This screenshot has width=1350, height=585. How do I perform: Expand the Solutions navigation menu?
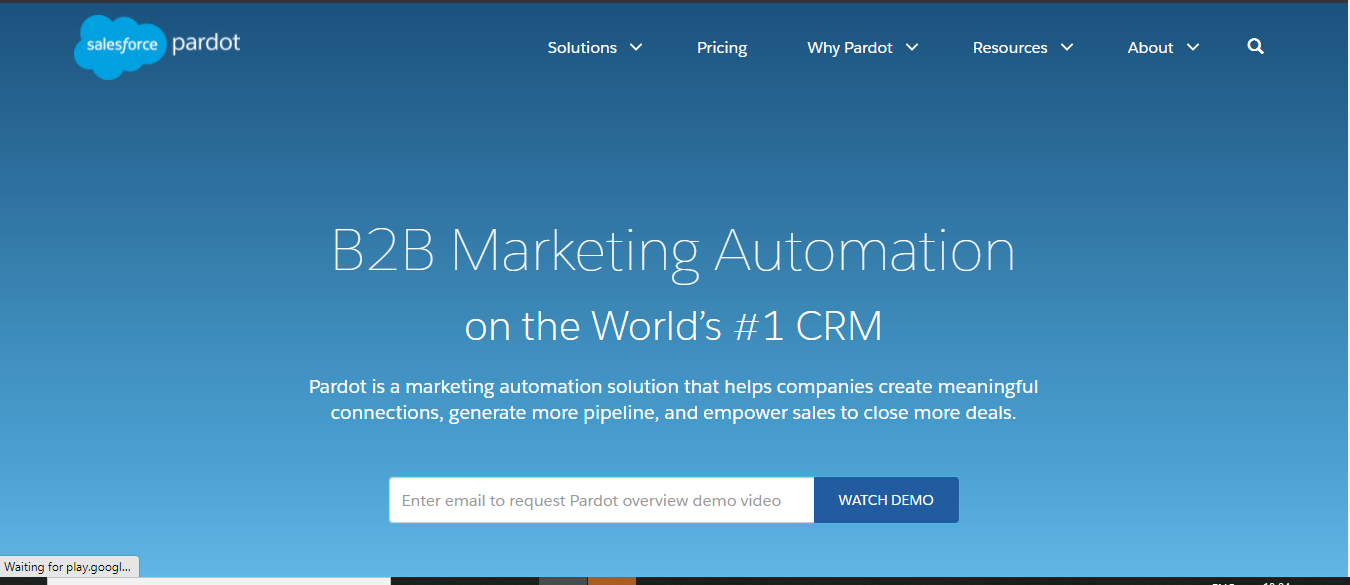point(595,47)
